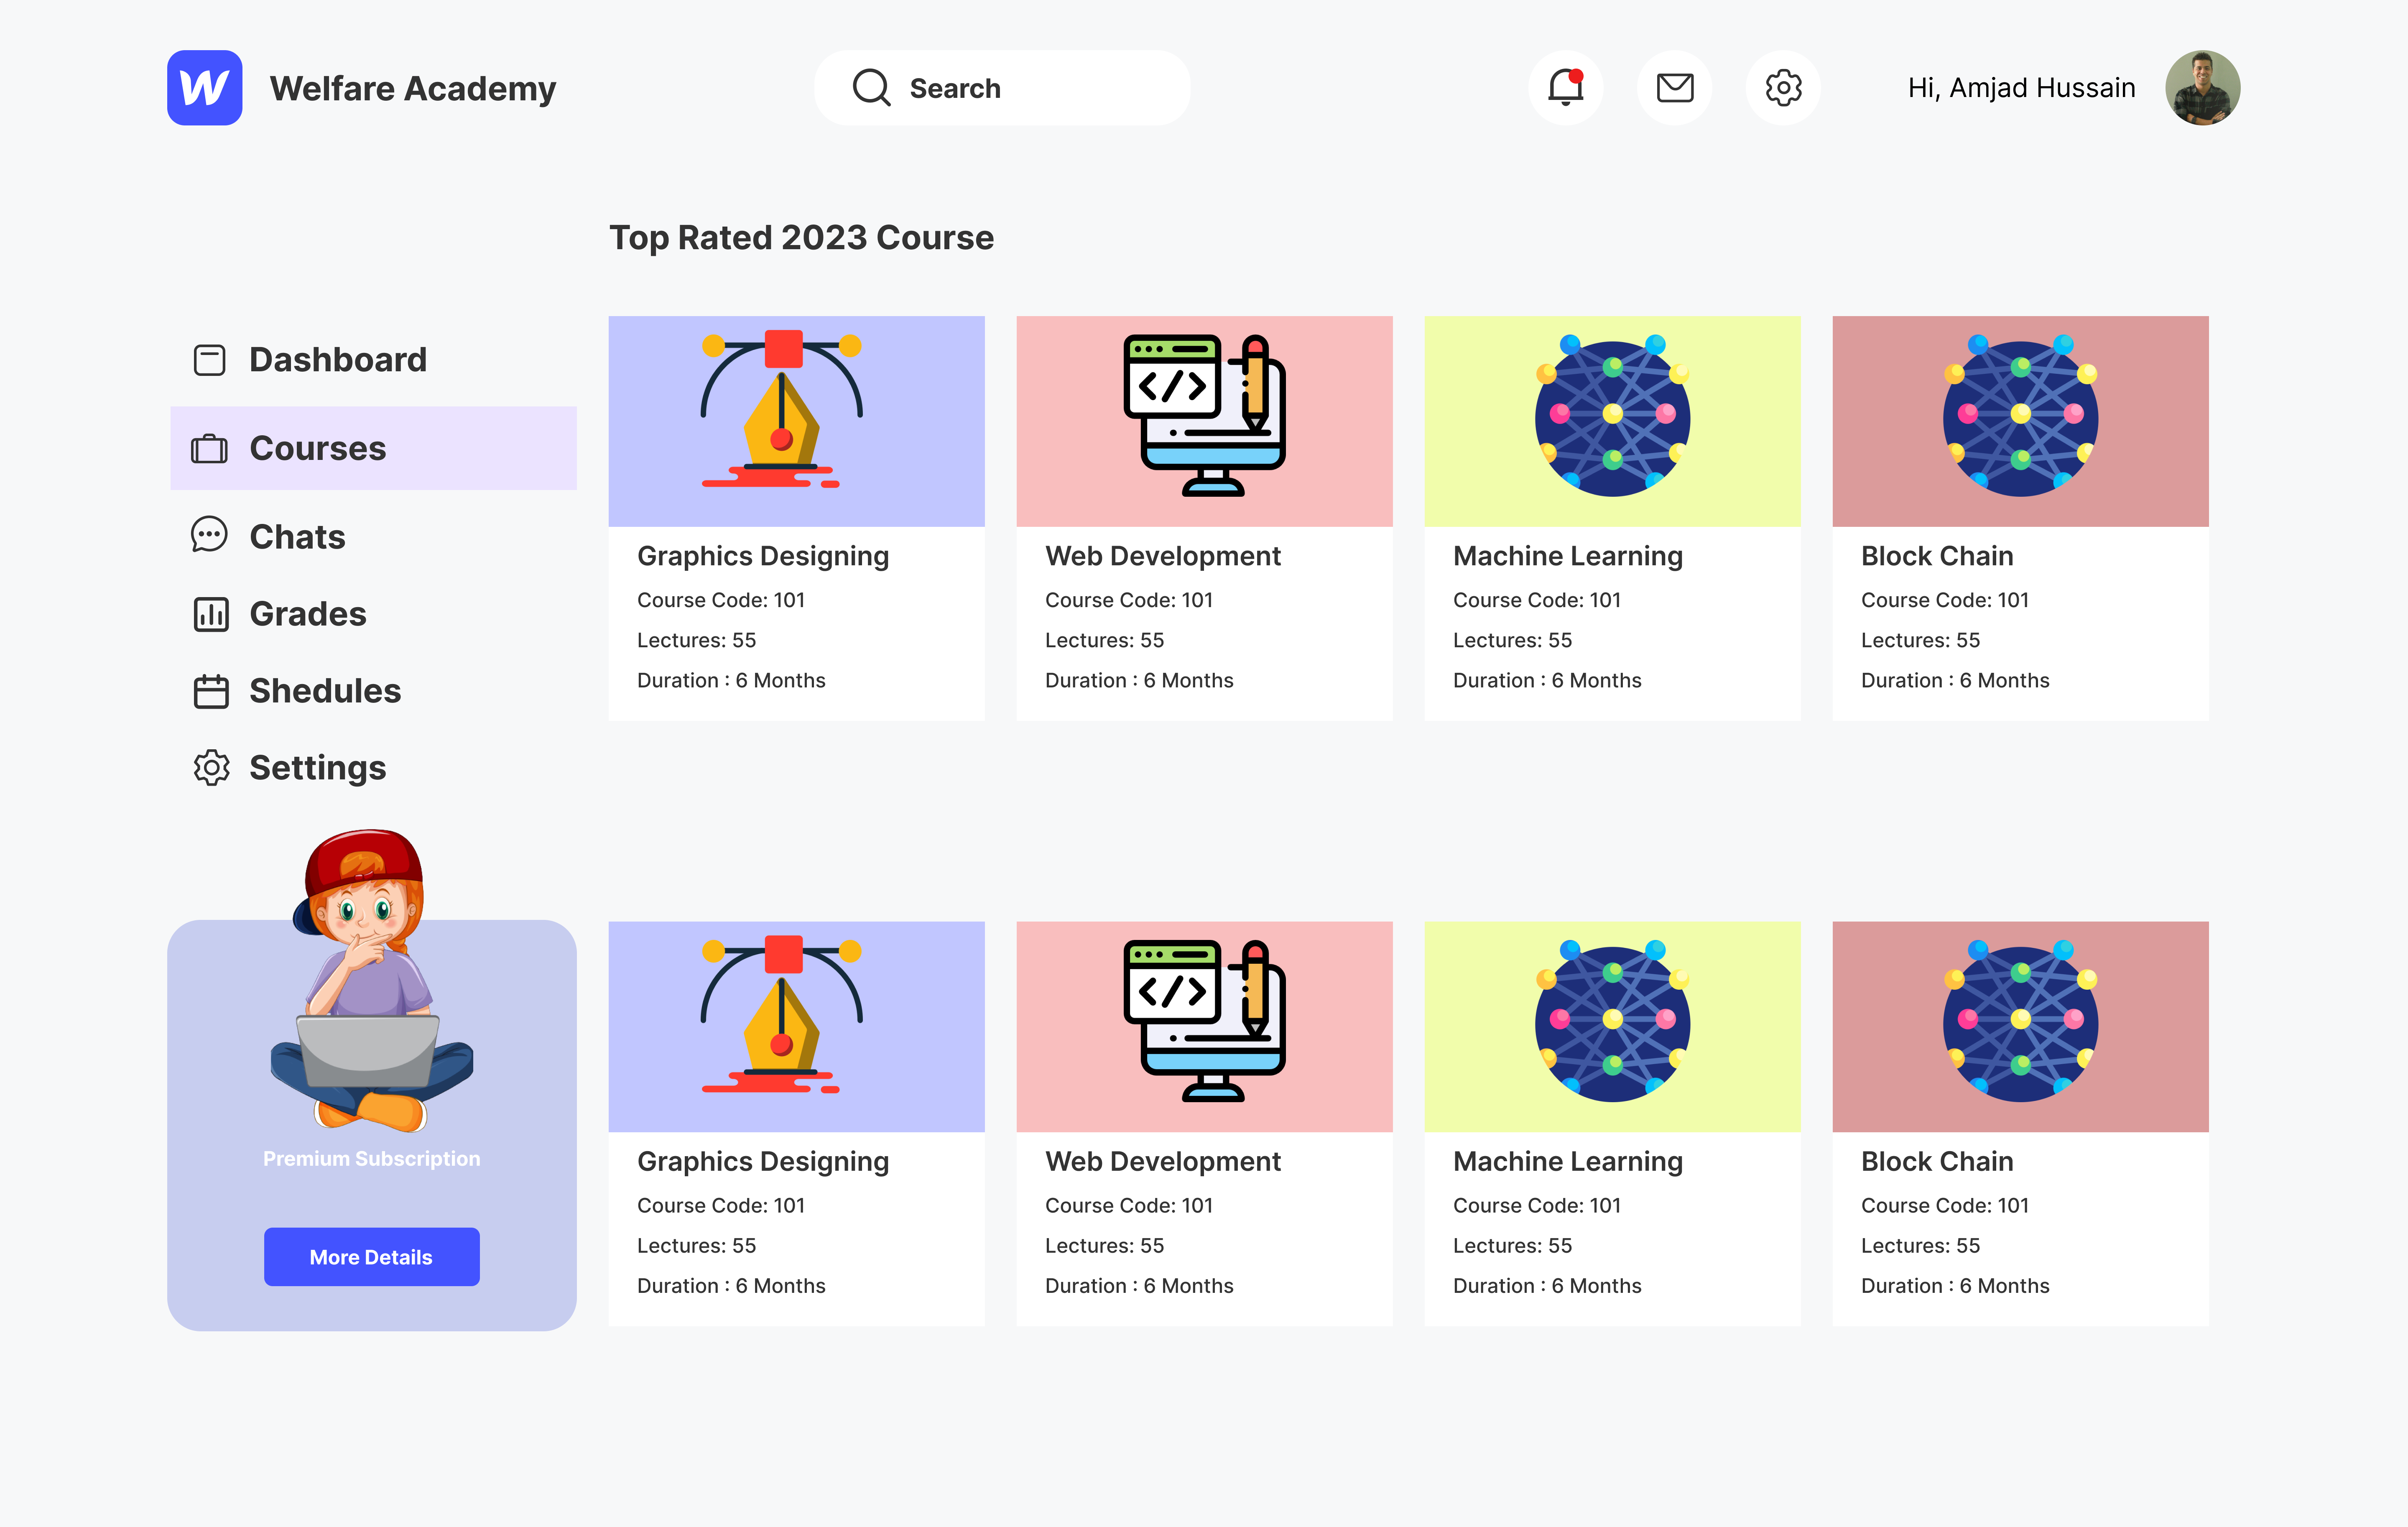Click the Courses briefcase icon
Viewport: 2408px width, 1527px height.
click(x=209, y=449)
